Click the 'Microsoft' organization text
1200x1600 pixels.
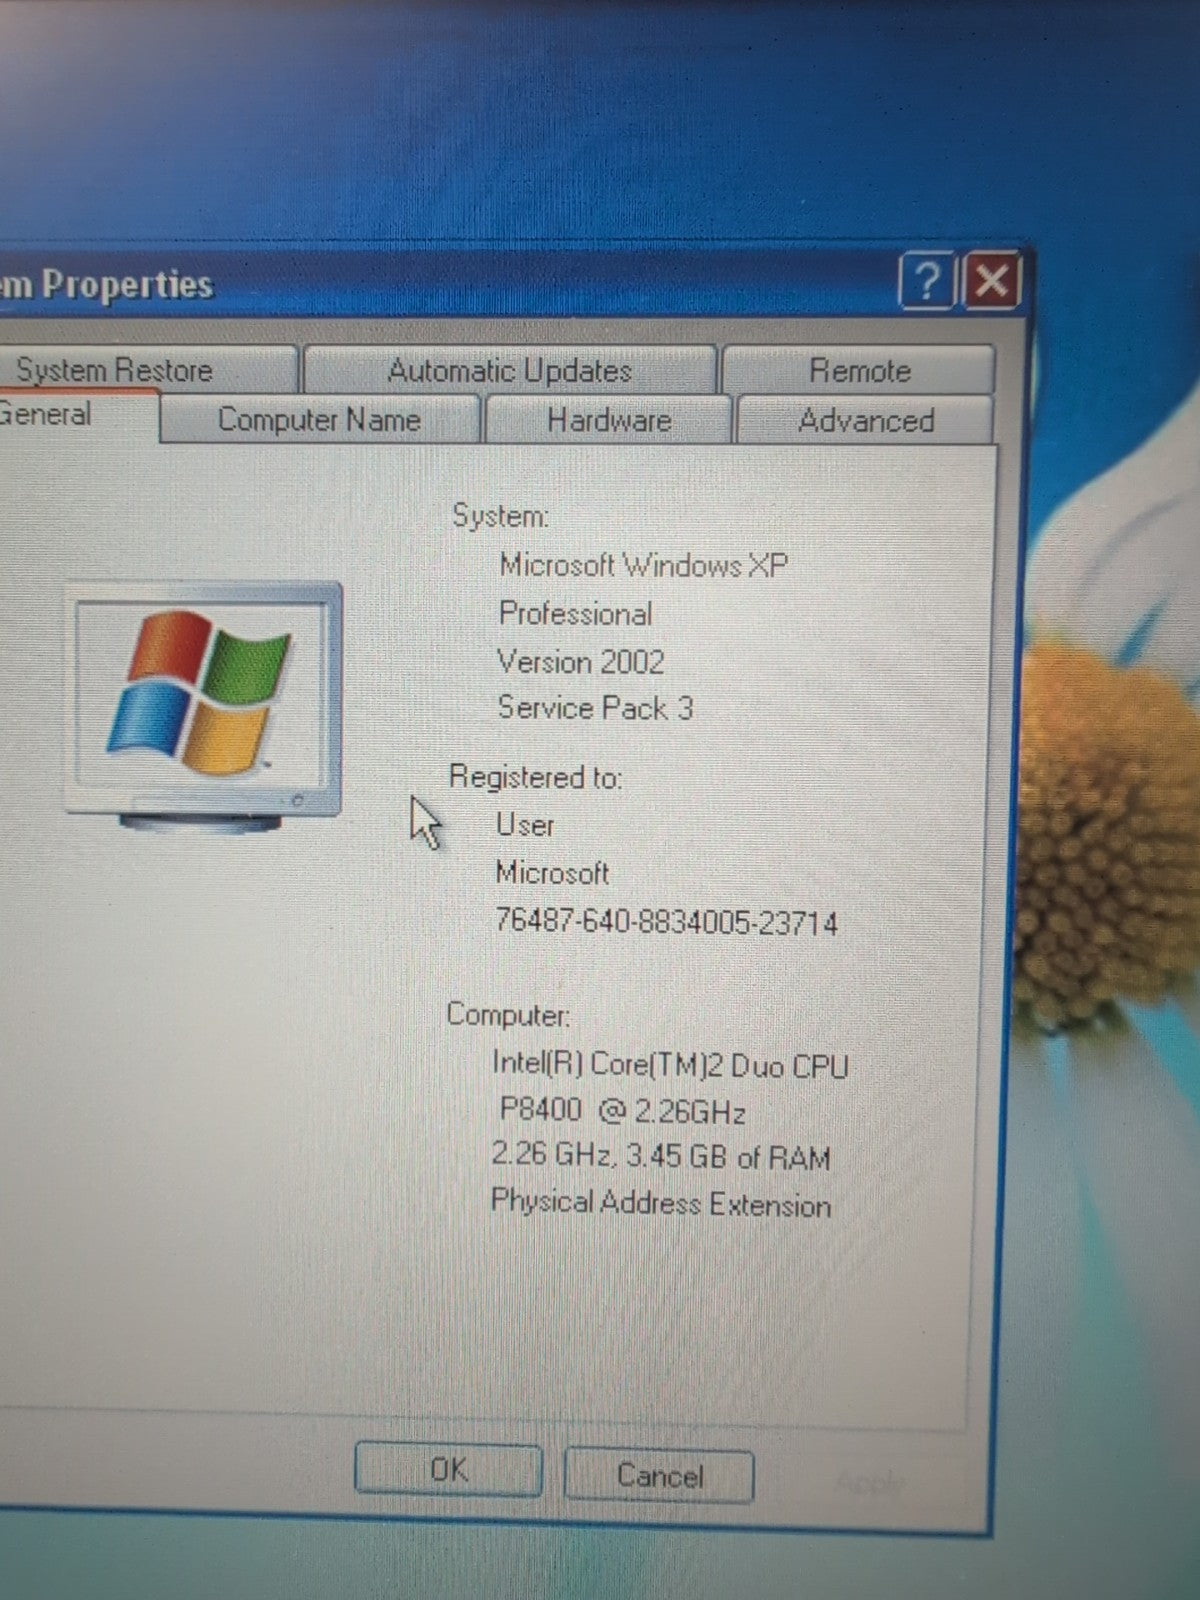click(x=552, y=873)
